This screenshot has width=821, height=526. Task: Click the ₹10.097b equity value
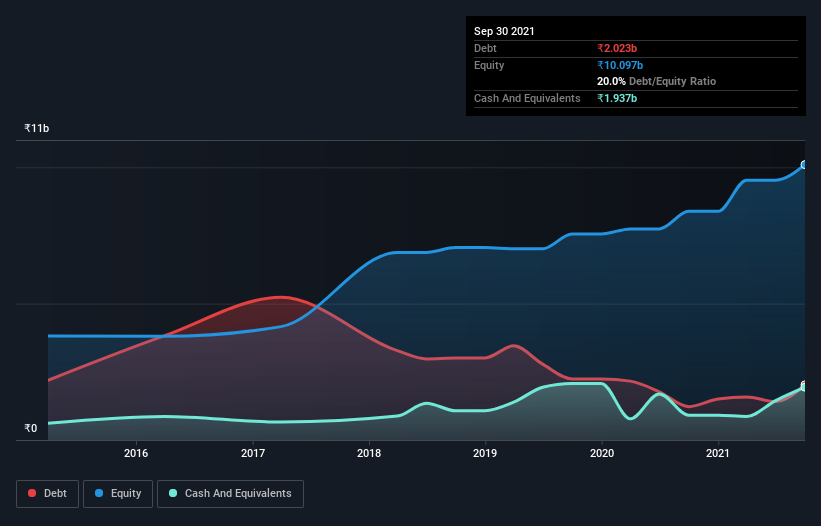pyautogui.click(x=620, y=65)
